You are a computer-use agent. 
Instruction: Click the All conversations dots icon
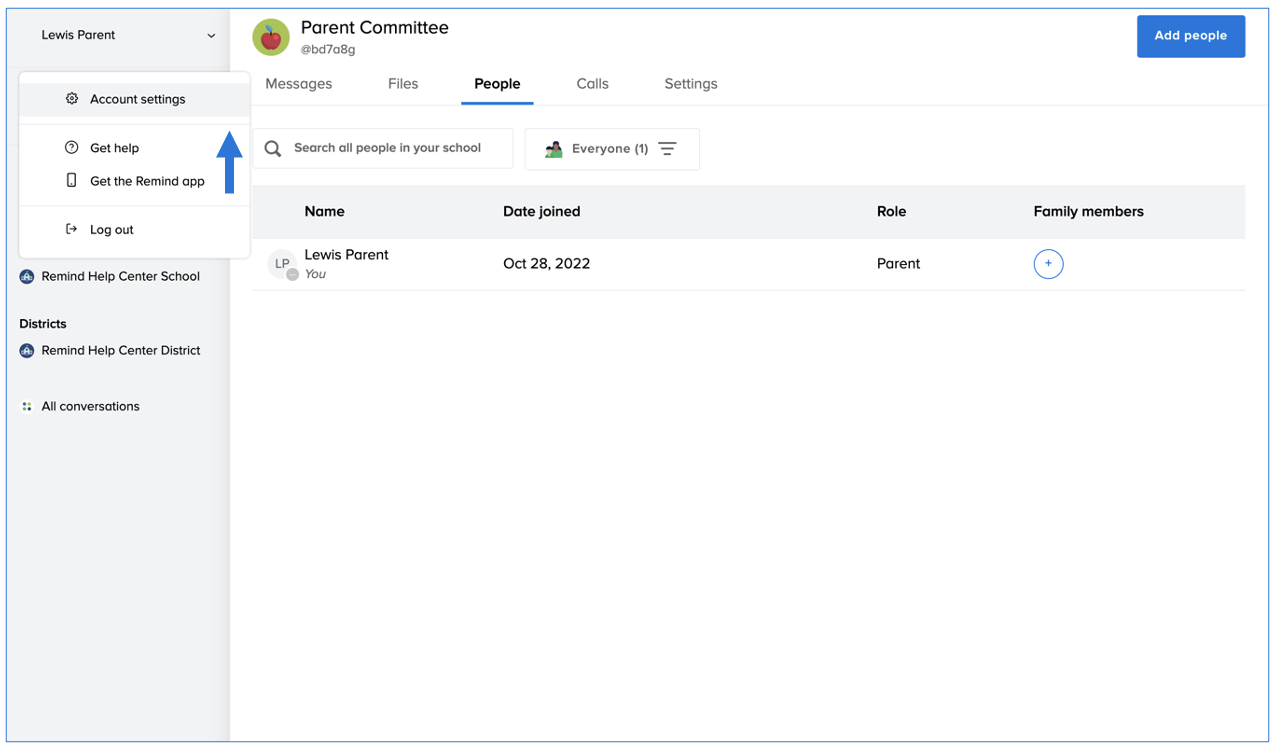(27, 407)
